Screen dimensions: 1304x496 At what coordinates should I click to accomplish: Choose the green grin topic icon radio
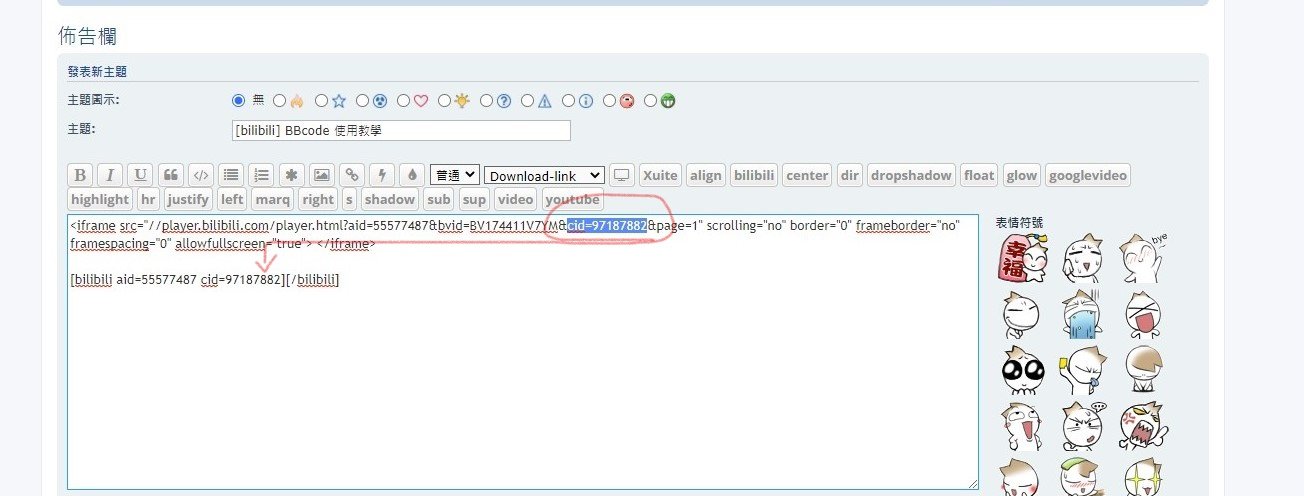click(x=651, y=100)
